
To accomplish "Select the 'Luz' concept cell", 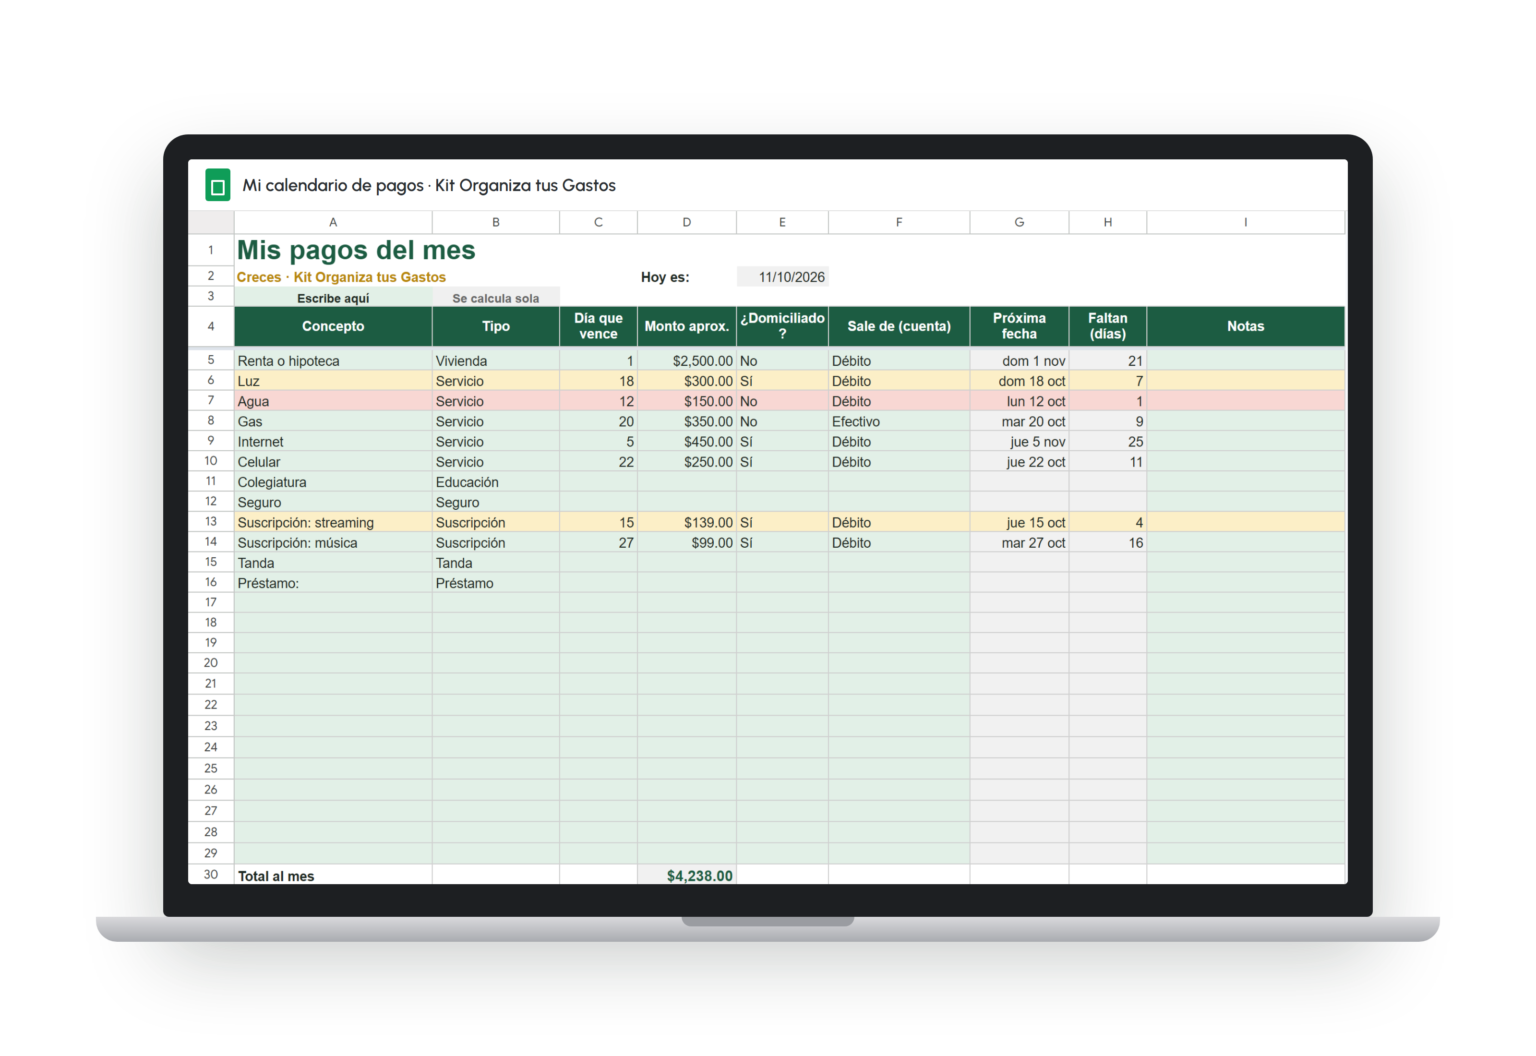I will coord(333,381).
